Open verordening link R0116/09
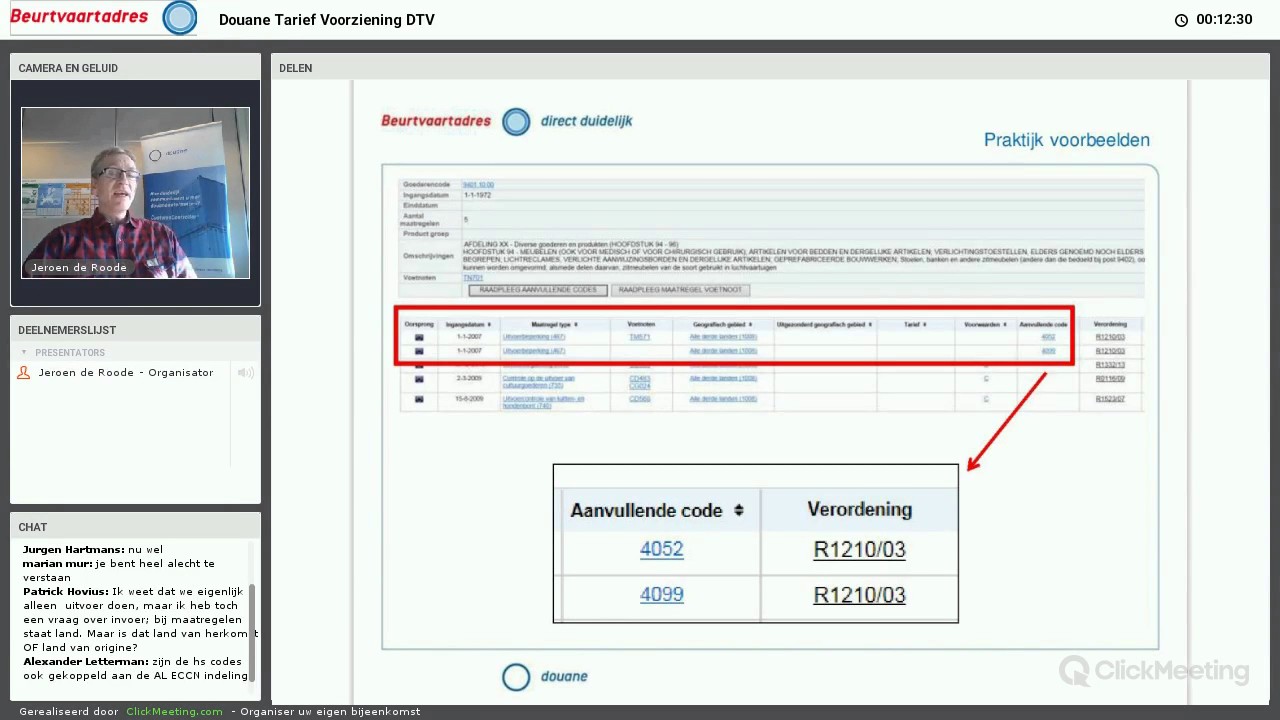The width and height of the screenshot is (1280, 720). click(x=1110, y=379)
